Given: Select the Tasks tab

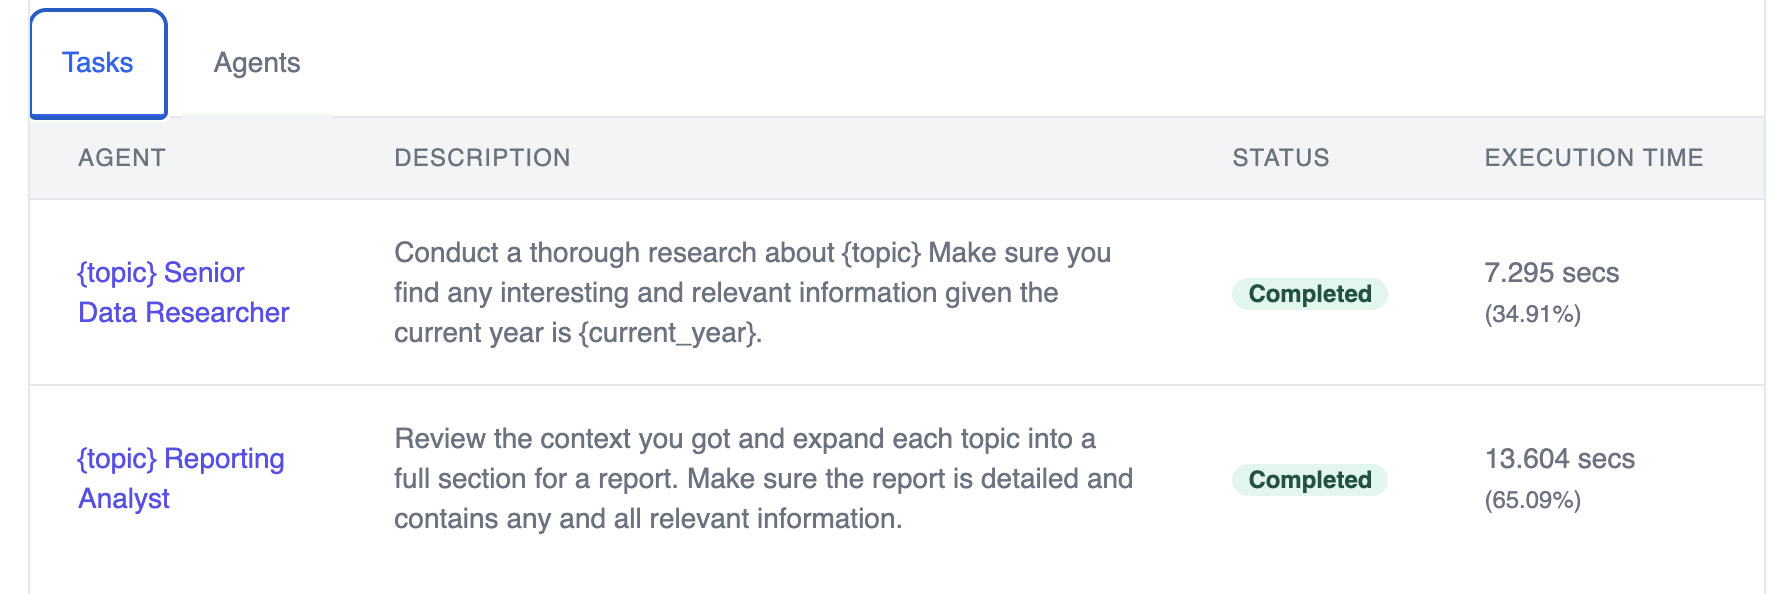Looking at the screenshot, I should tap(98, 63).
